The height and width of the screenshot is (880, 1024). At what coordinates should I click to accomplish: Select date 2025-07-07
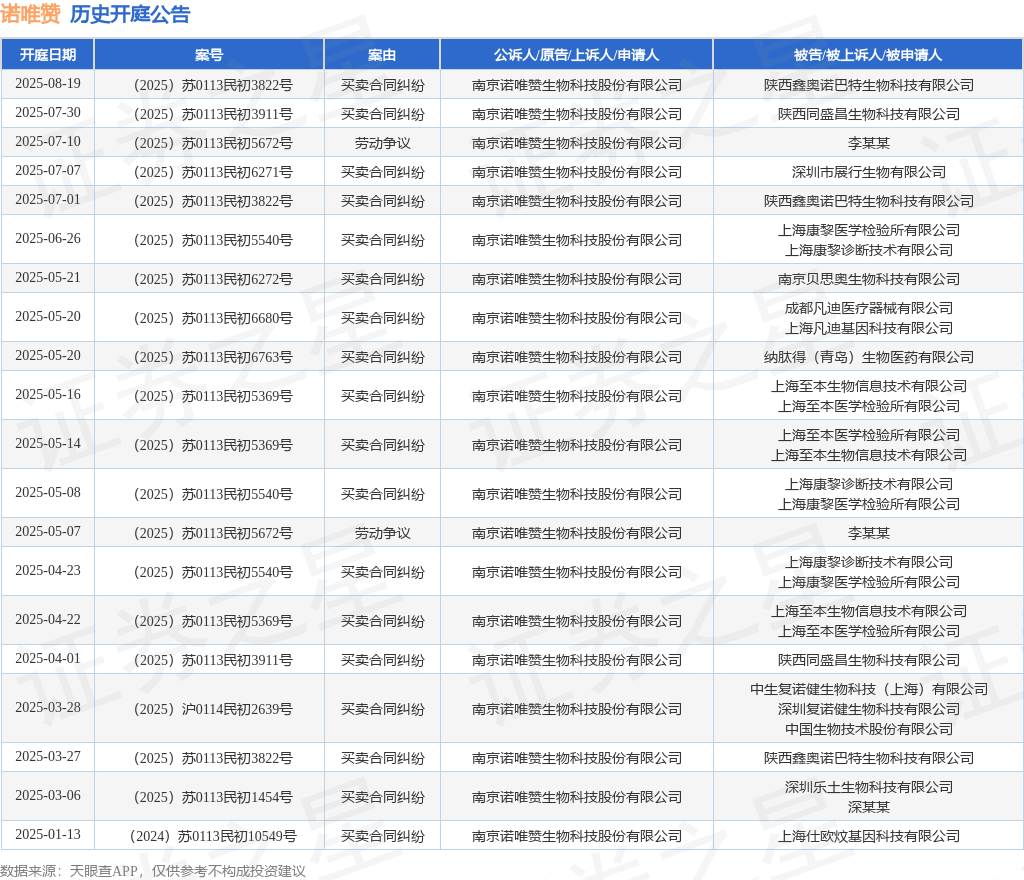48,170
